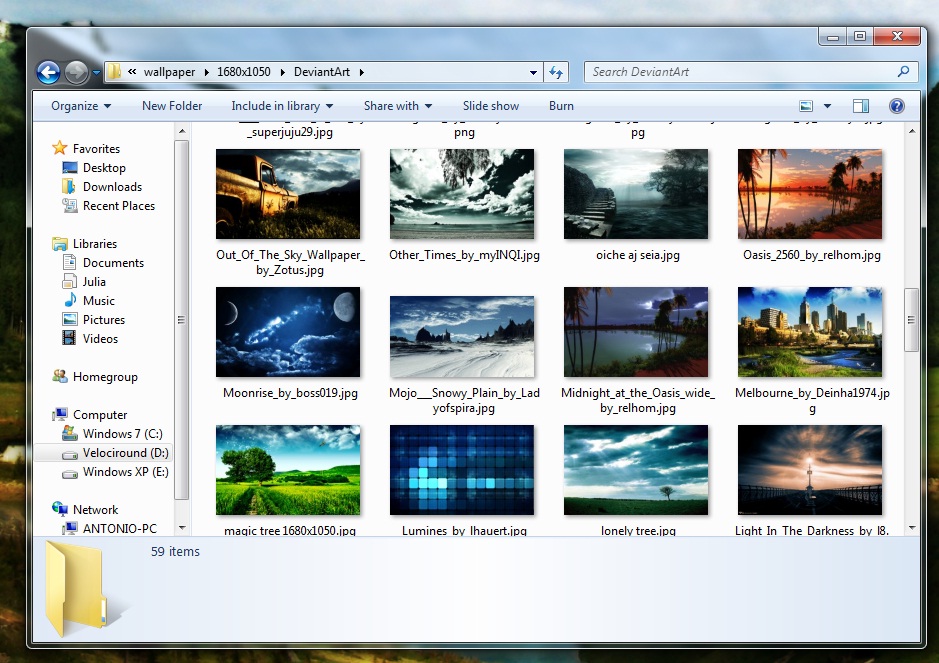Click the file list scrollbar thumb
939x663 pixels.
911,320
